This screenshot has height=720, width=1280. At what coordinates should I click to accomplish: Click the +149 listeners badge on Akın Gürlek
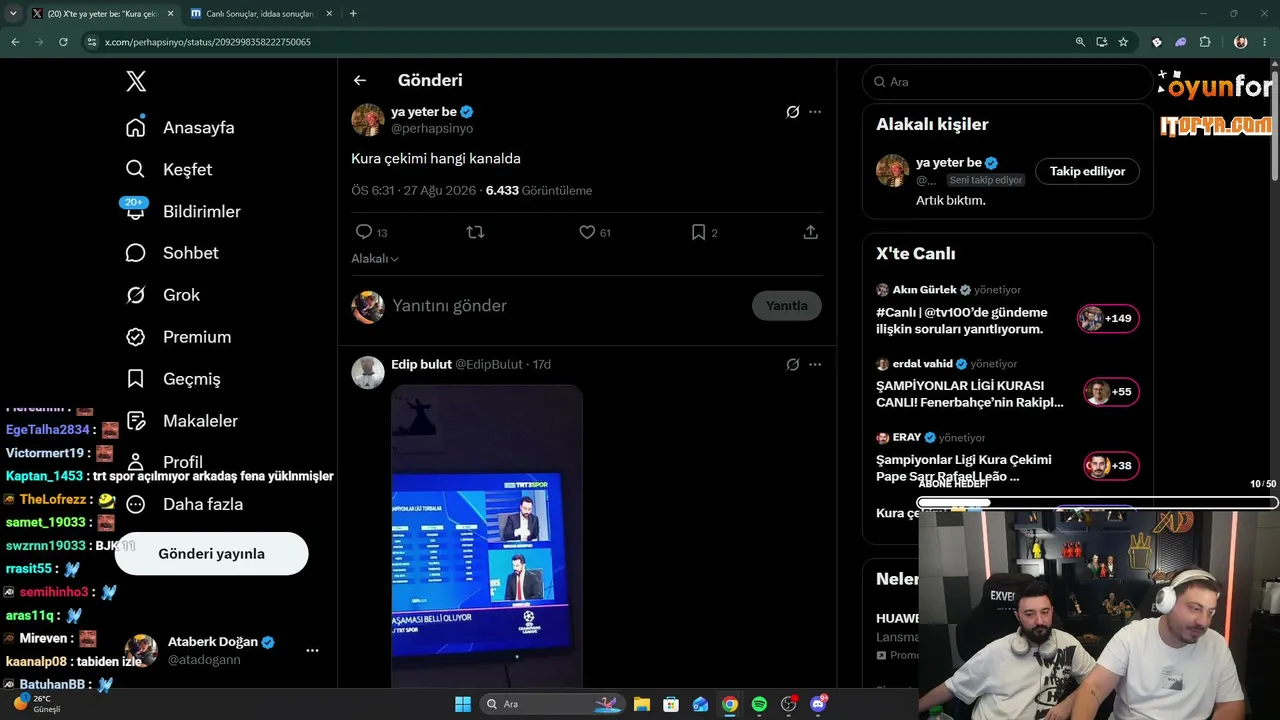[1108, 319]
